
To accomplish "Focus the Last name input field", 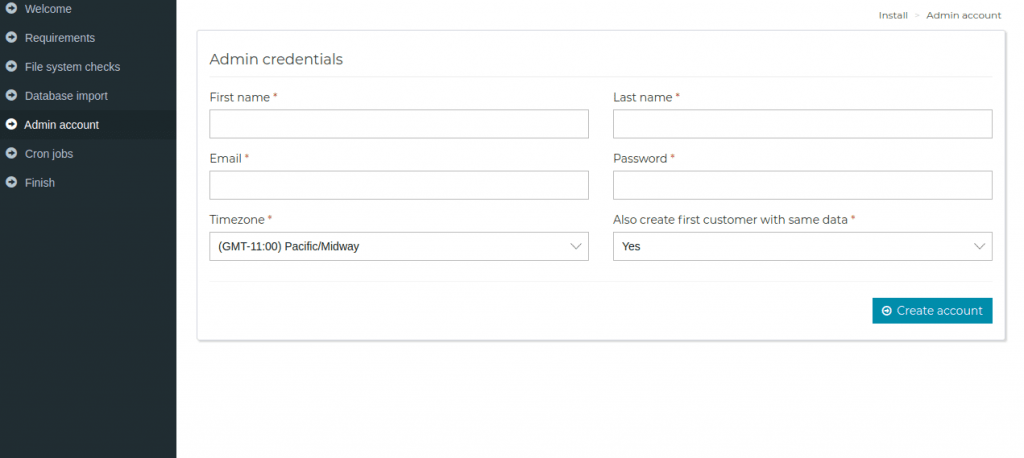I will pos(802,123).
